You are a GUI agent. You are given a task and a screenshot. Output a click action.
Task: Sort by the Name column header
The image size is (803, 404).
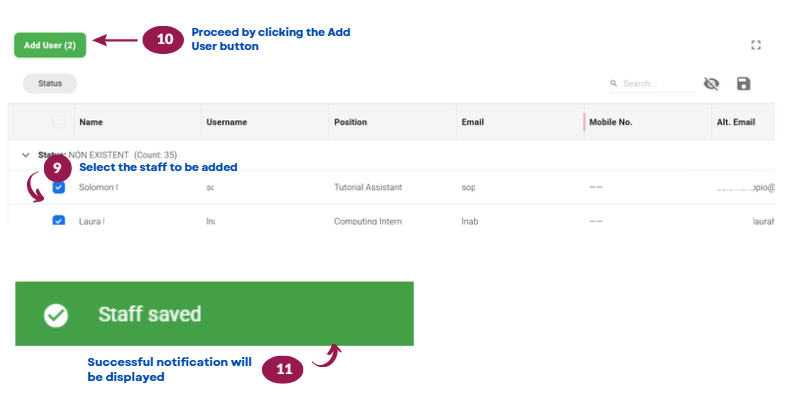[x=91, y=122]
